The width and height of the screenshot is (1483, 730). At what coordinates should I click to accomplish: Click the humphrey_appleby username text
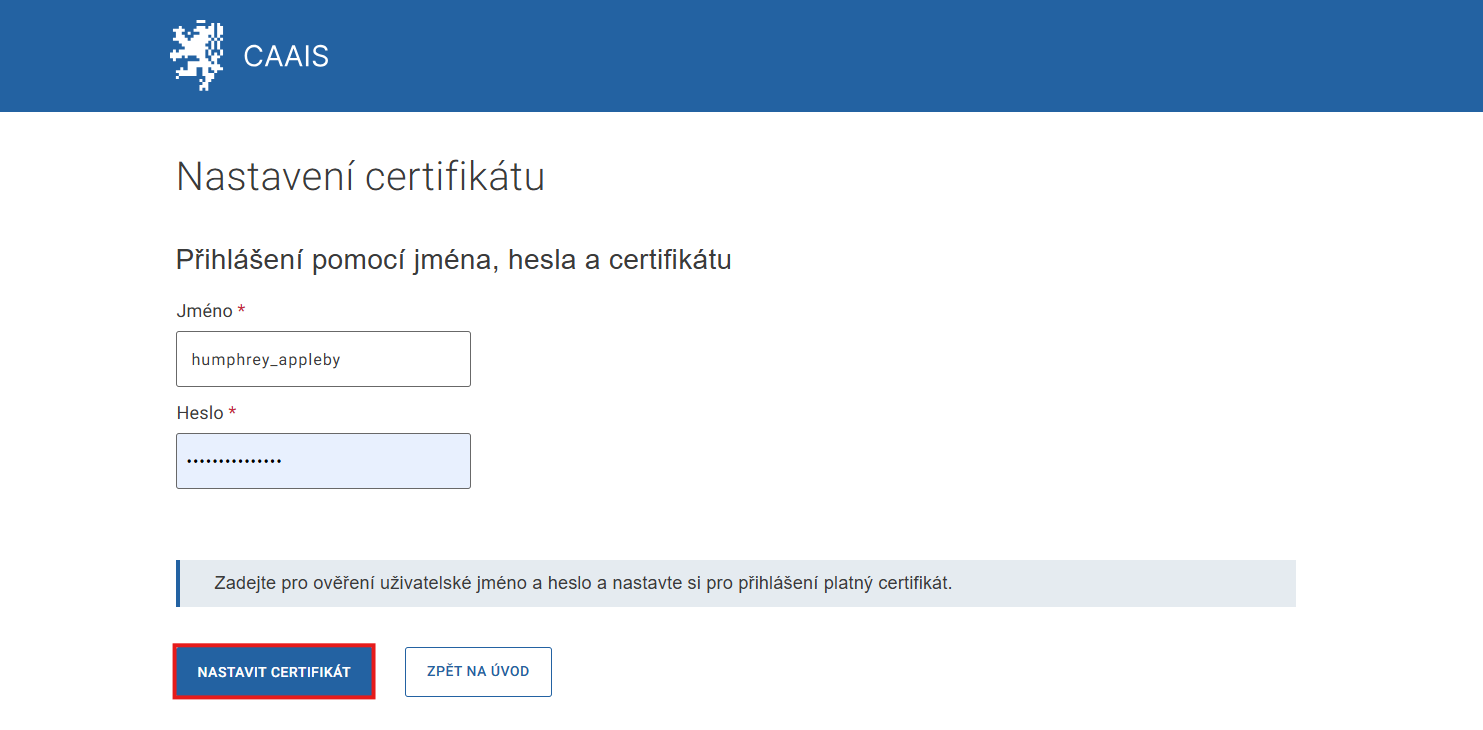point(266,360)
